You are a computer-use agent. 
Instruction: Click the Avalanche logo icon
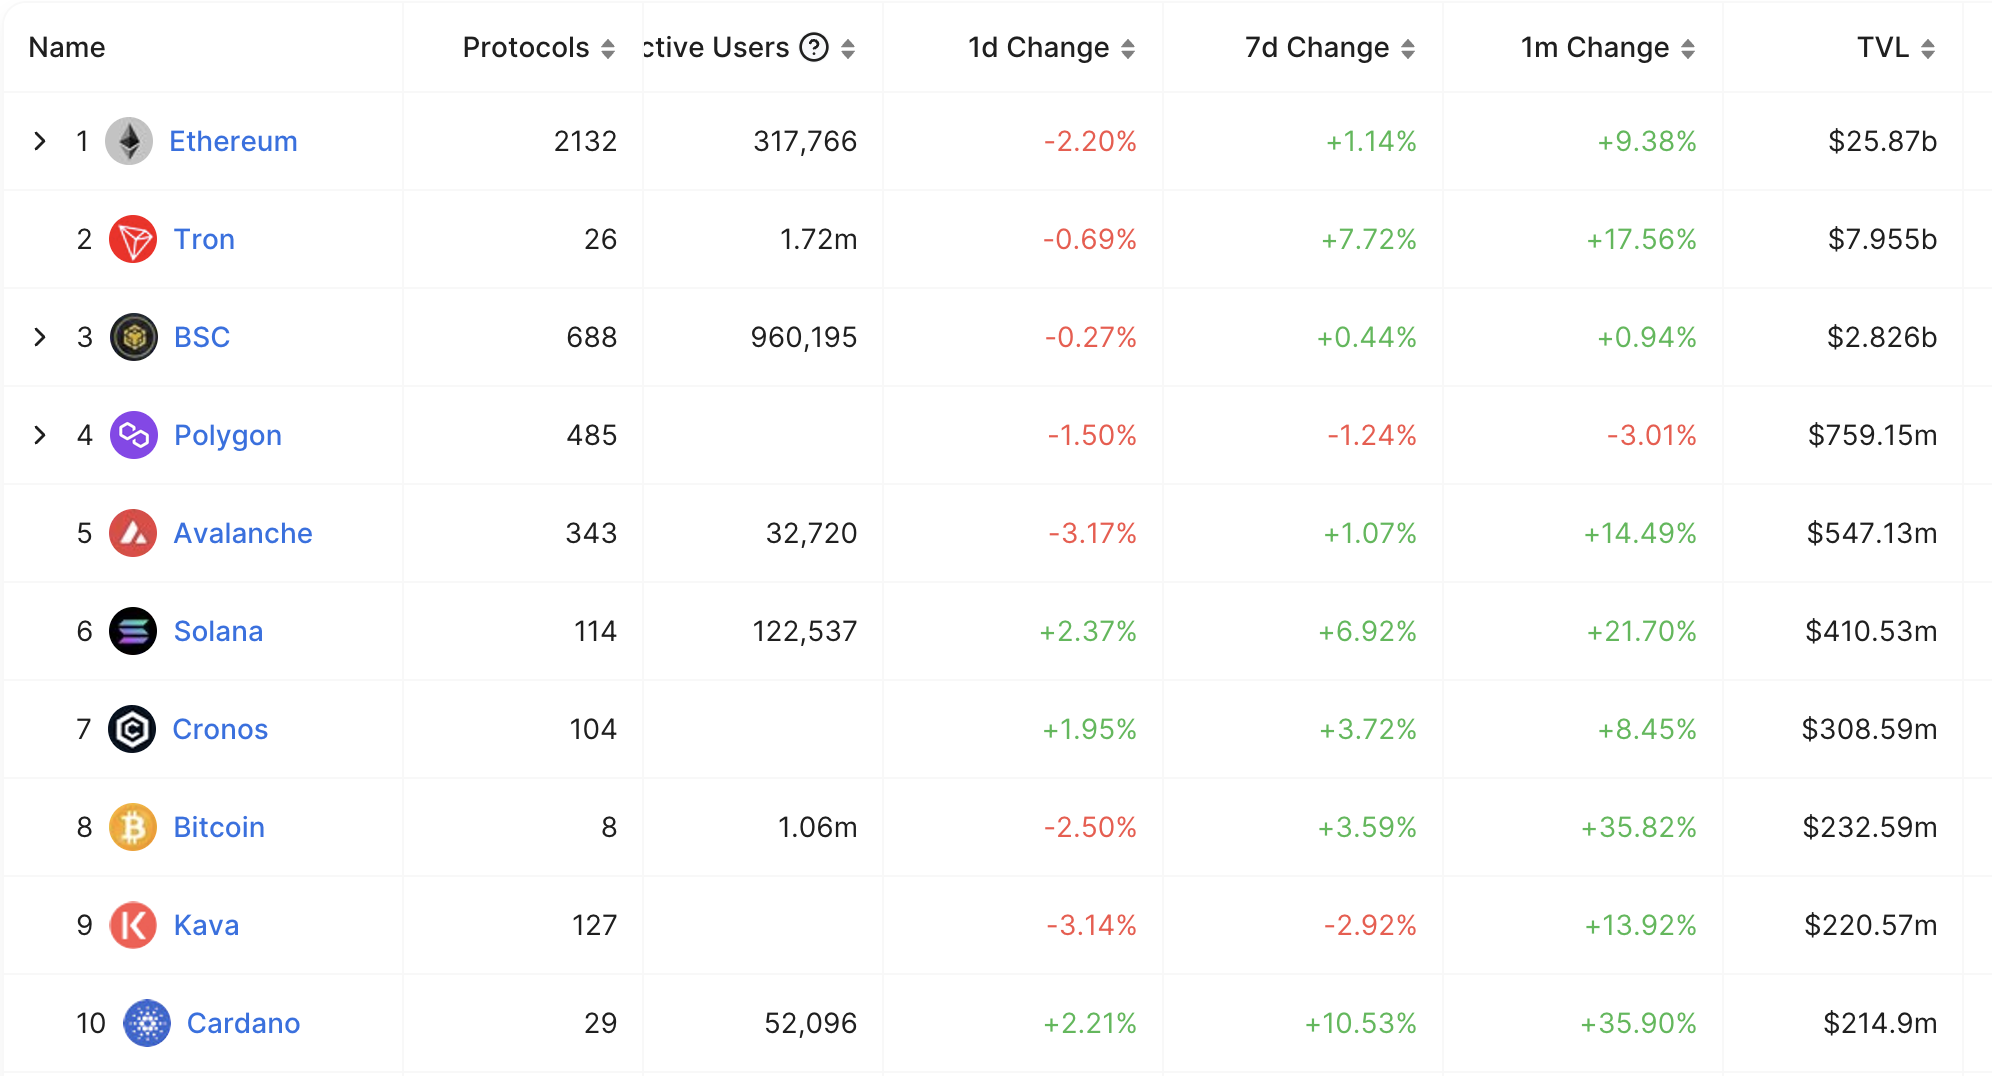coord(133,533)
